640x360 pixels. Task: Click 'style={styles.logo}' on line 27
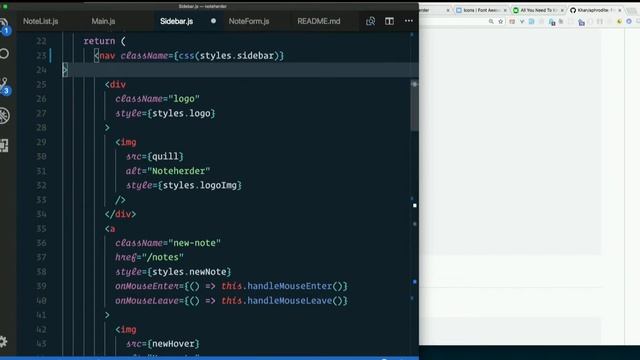(165, 113)
